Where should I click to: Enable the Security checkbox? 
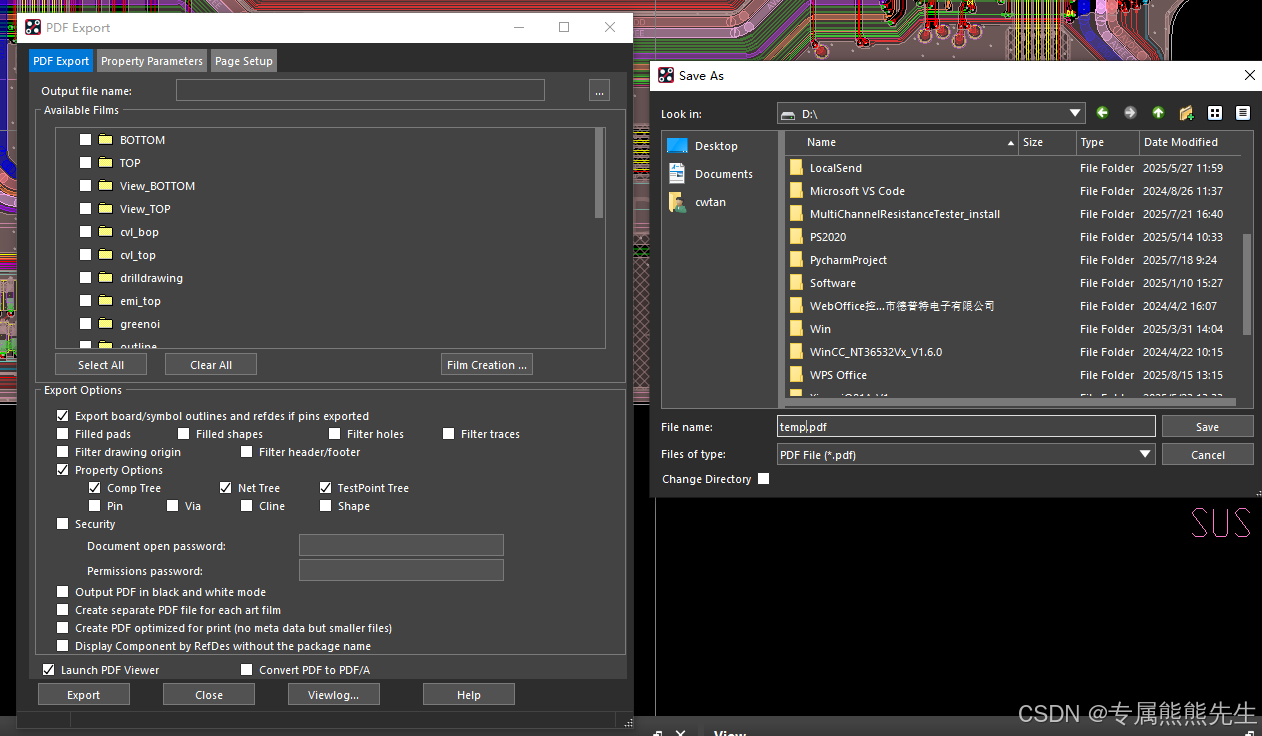click(63, 524)
